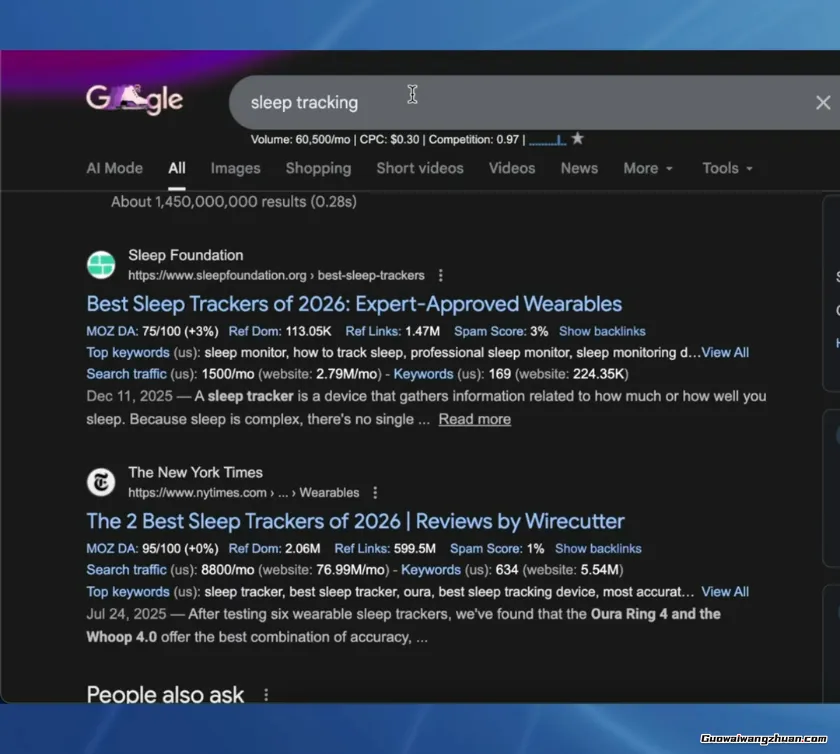Image resolution: width=840 pixels, height=754 pixels.
Task: Click the Sleep Foundation favicon
Action: [x=101, y=265]
